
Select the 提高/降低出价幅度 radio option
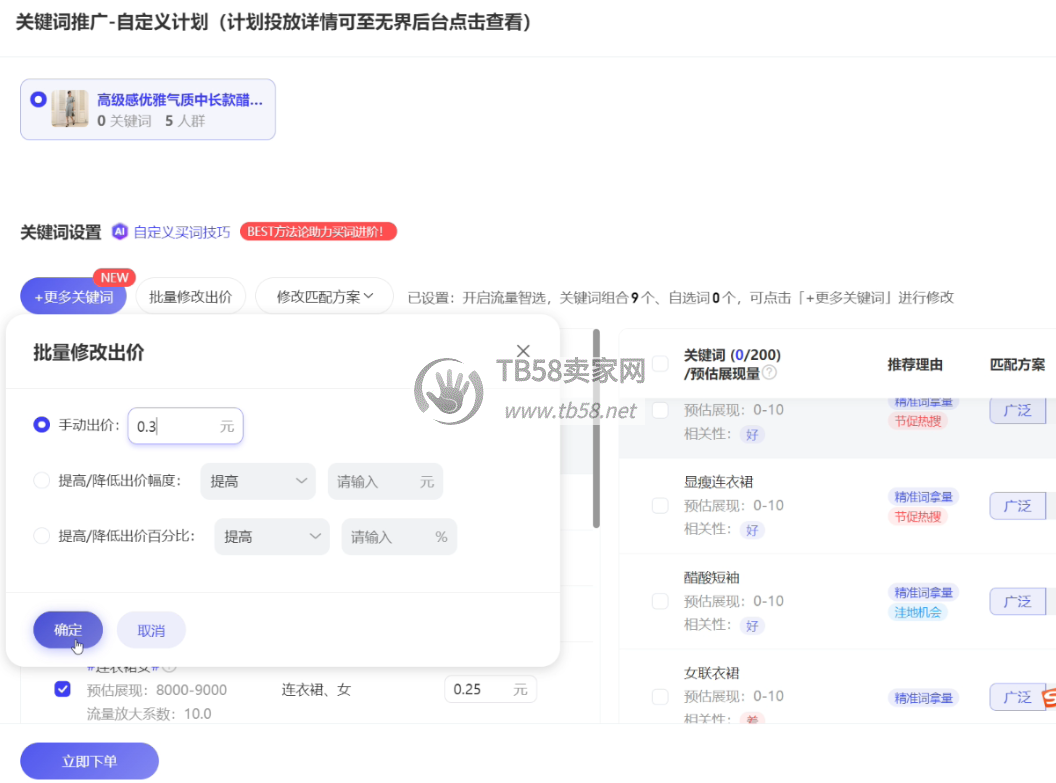pyautogui.click(x=41, y=481)
